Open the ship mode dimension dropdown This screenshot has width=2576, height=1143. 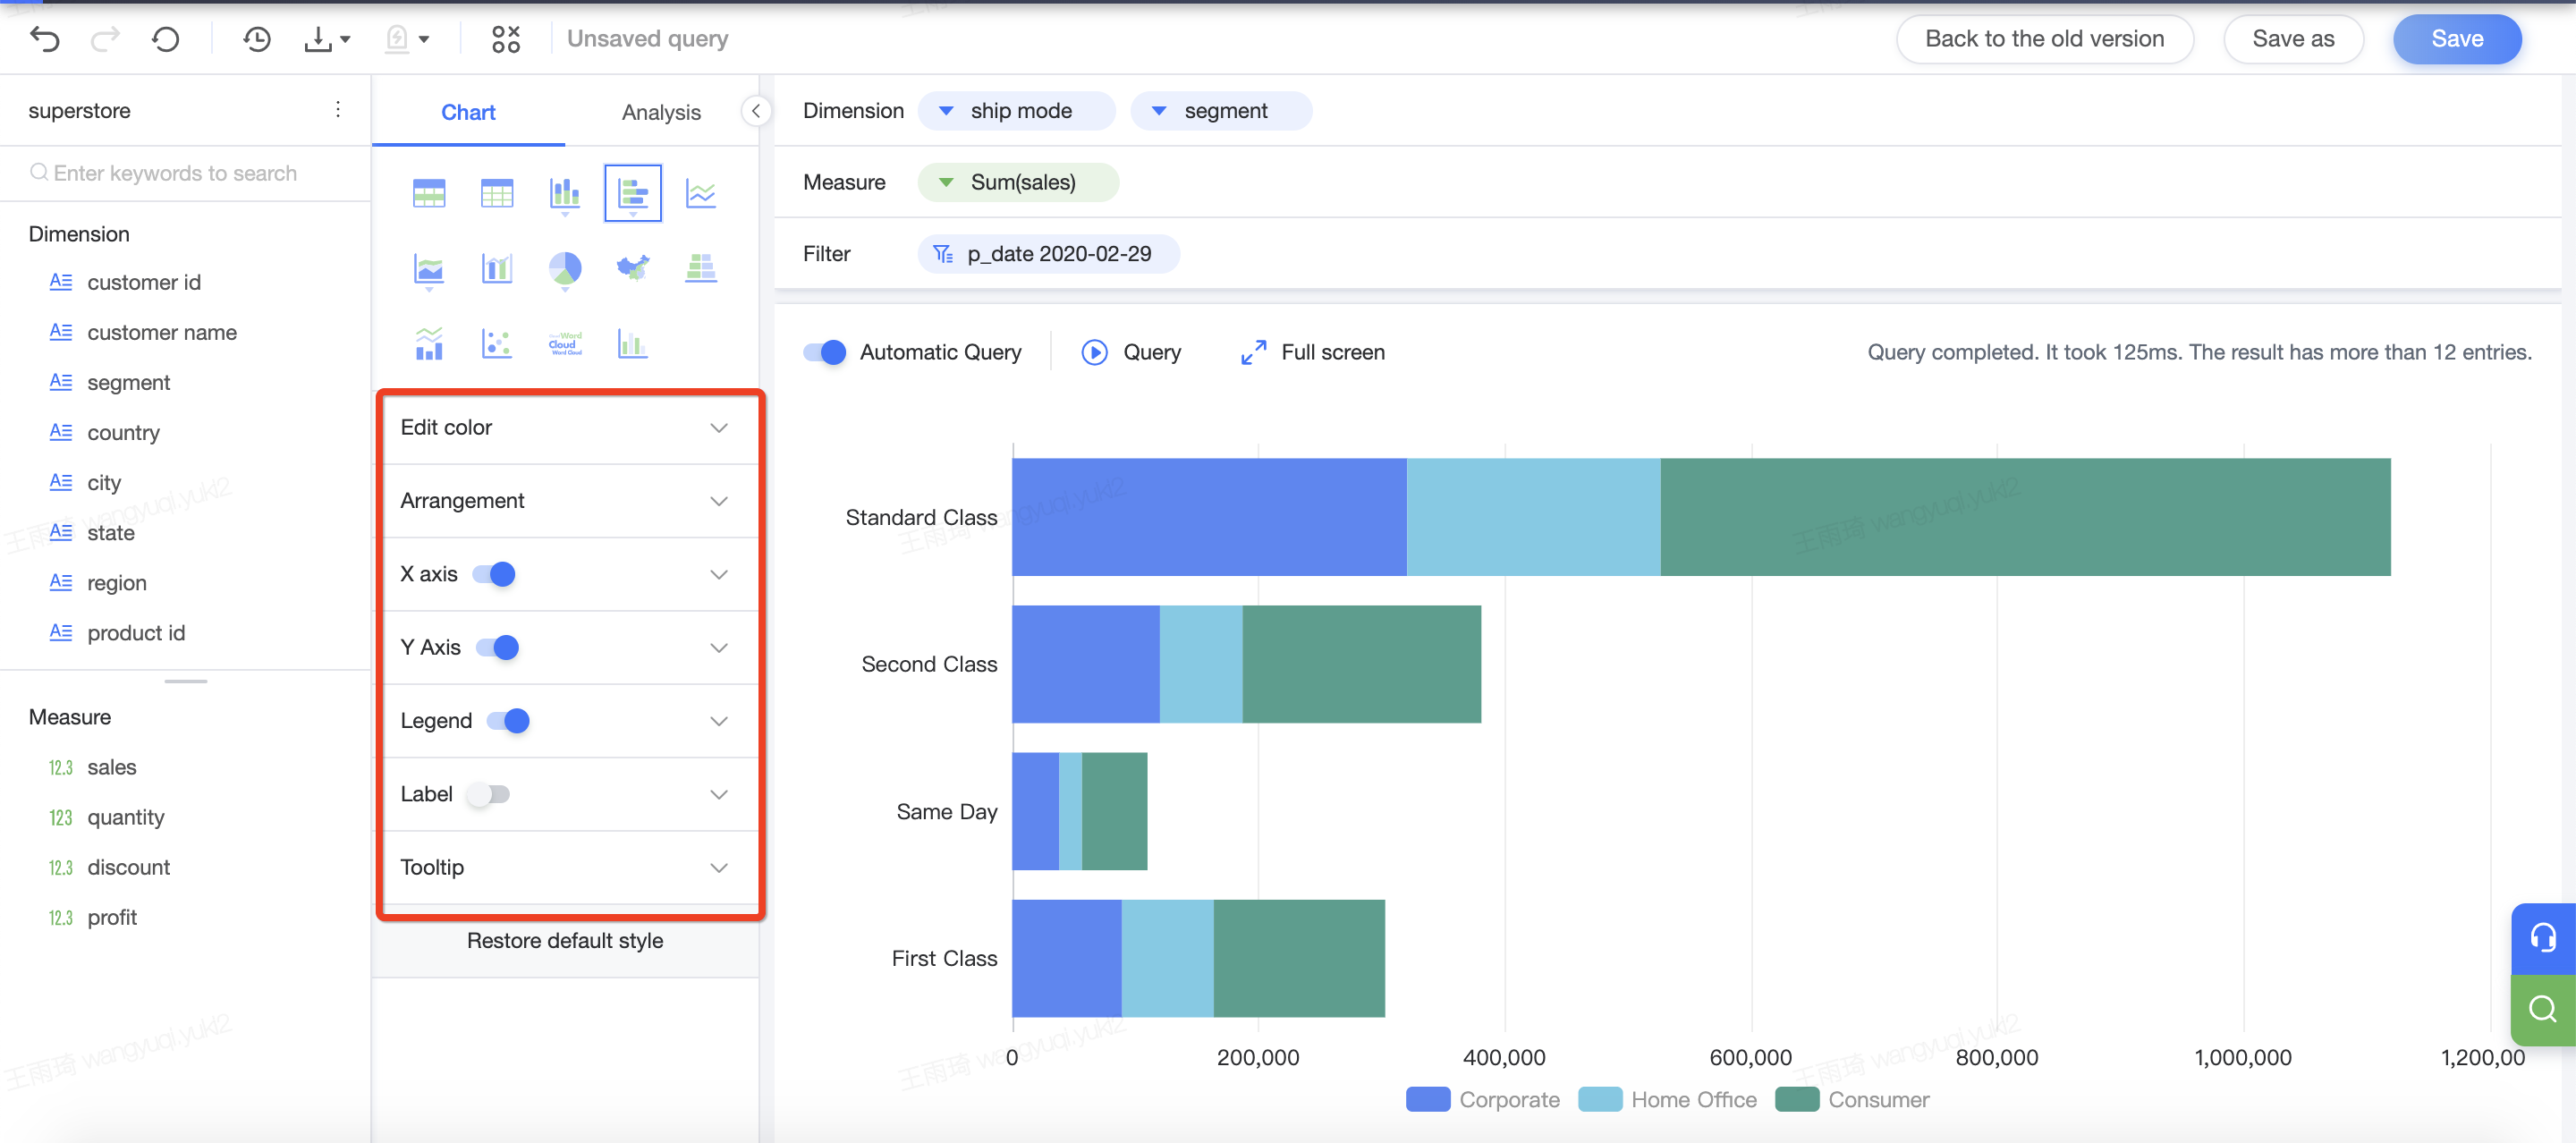tap(946, 111)
